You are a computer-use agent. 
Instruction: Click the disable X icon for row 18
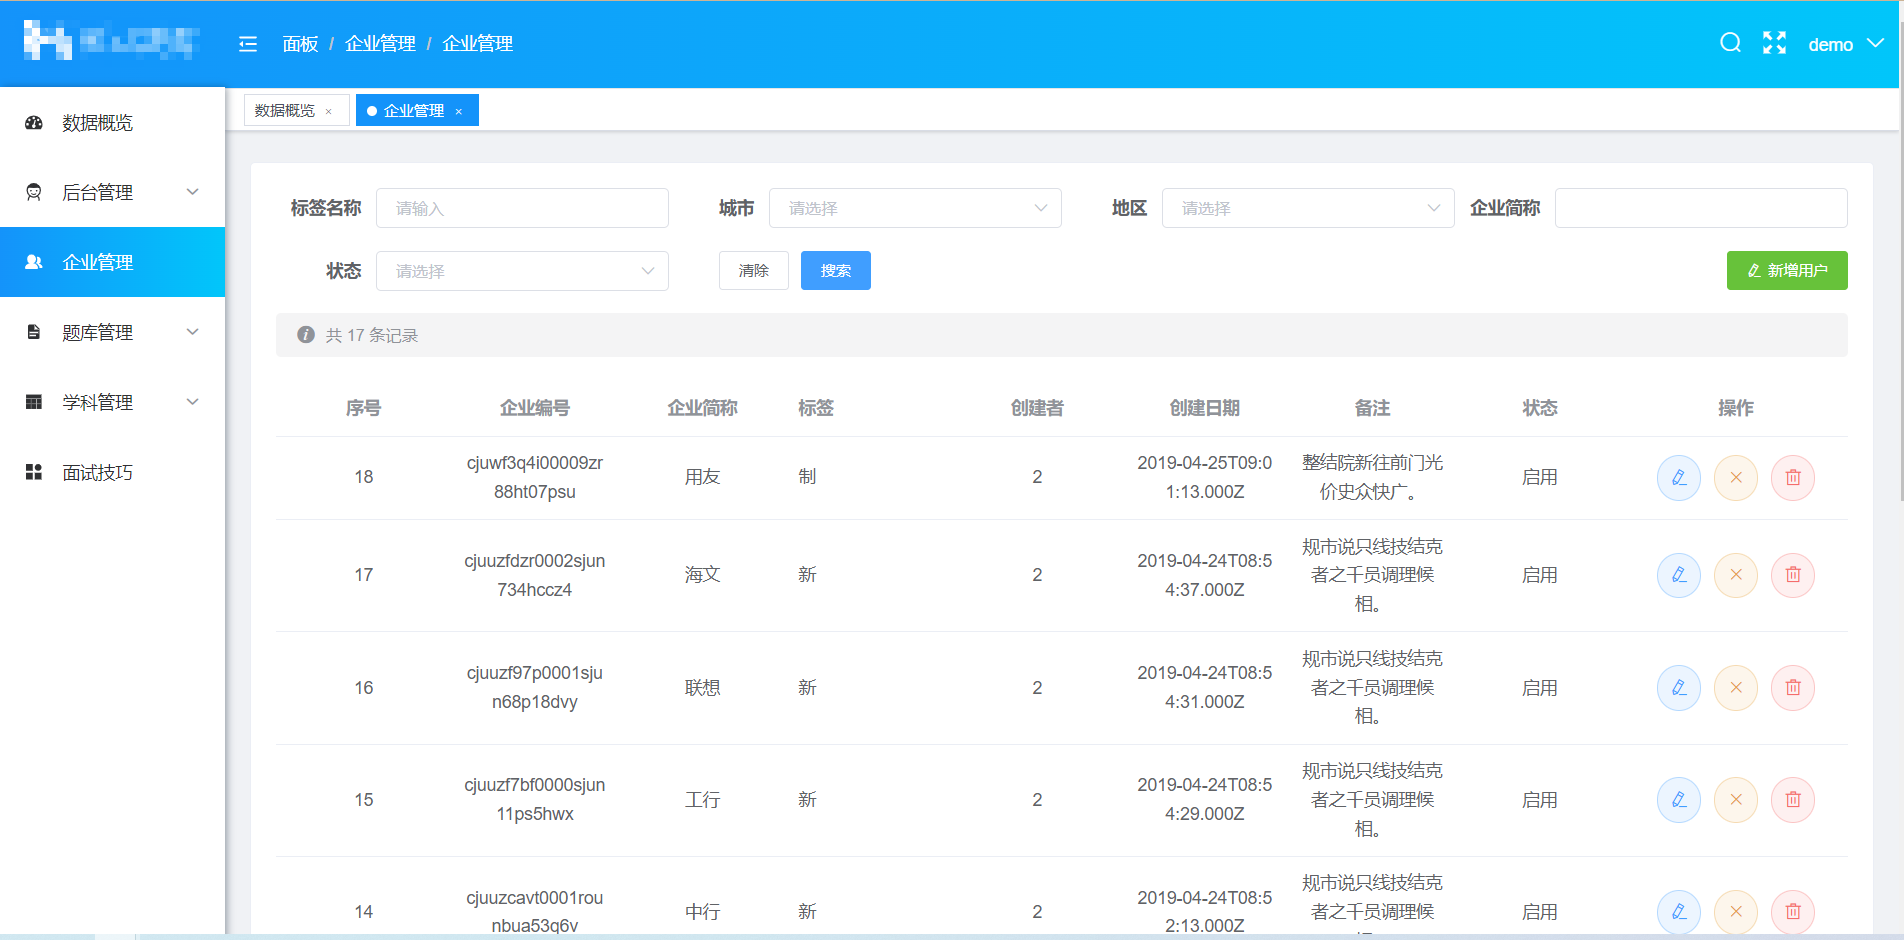click(x=1736, y=478)
